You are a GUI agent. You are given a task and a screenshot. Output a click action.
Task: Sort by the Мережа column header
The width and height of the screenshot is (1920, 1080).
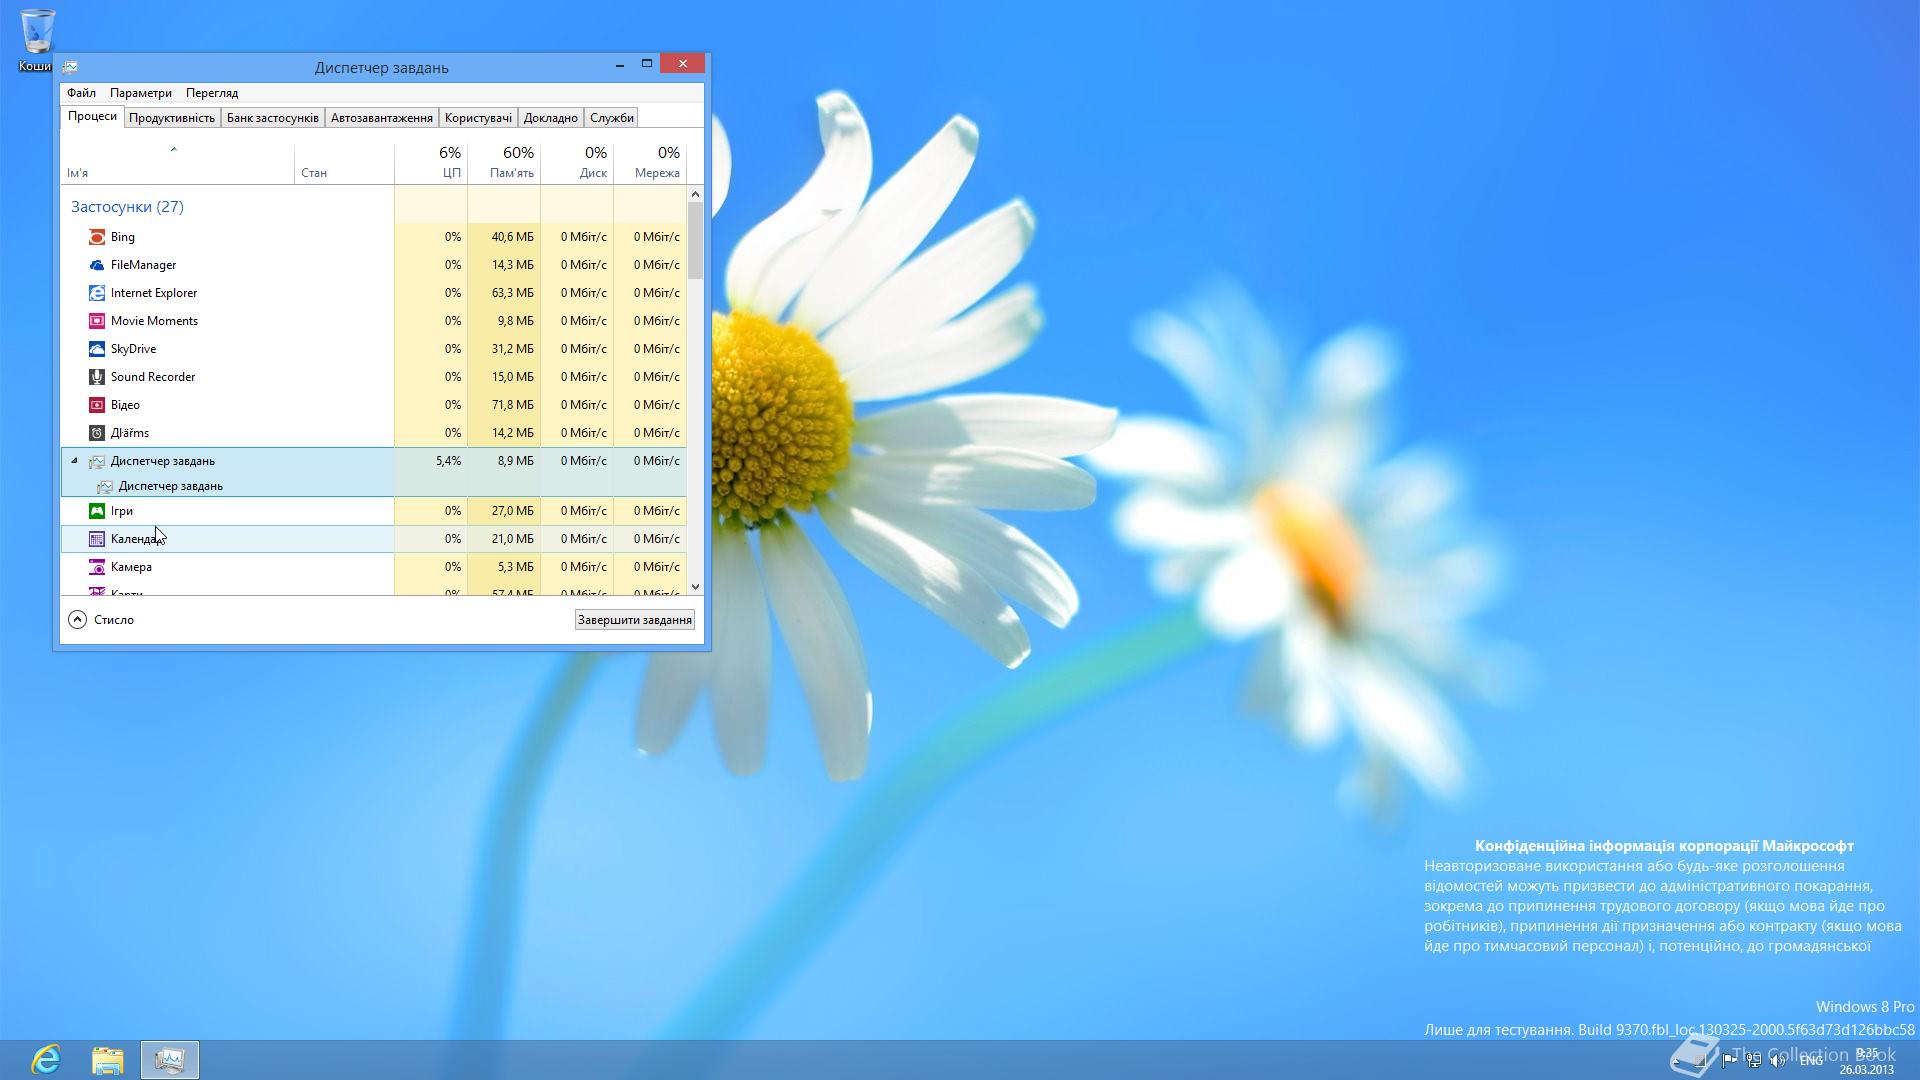point(650,163)
